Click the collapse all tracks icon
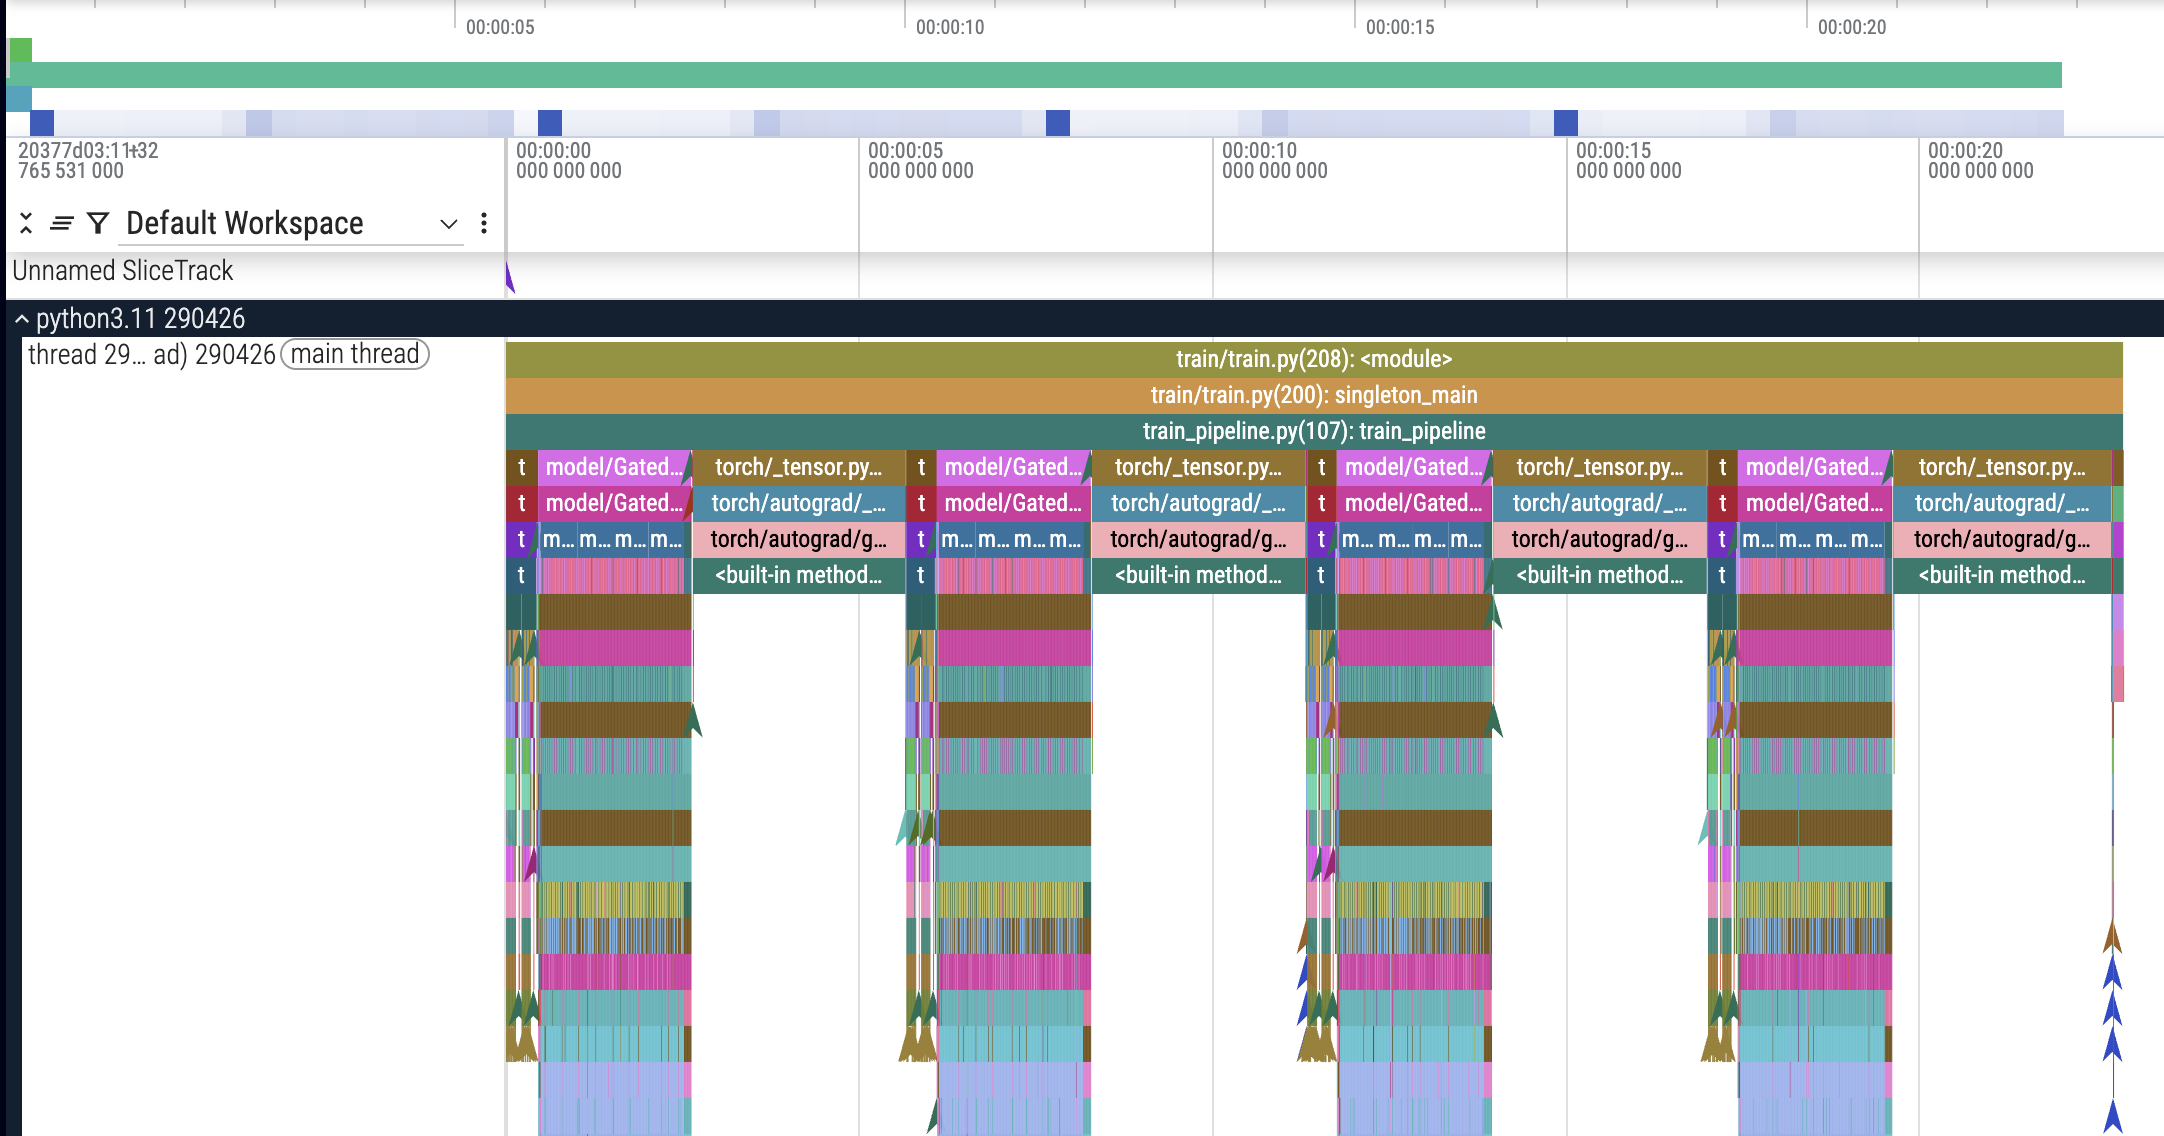This screenshot has width=2164, height=1136. pyautogui.click(x=26, y=223)
